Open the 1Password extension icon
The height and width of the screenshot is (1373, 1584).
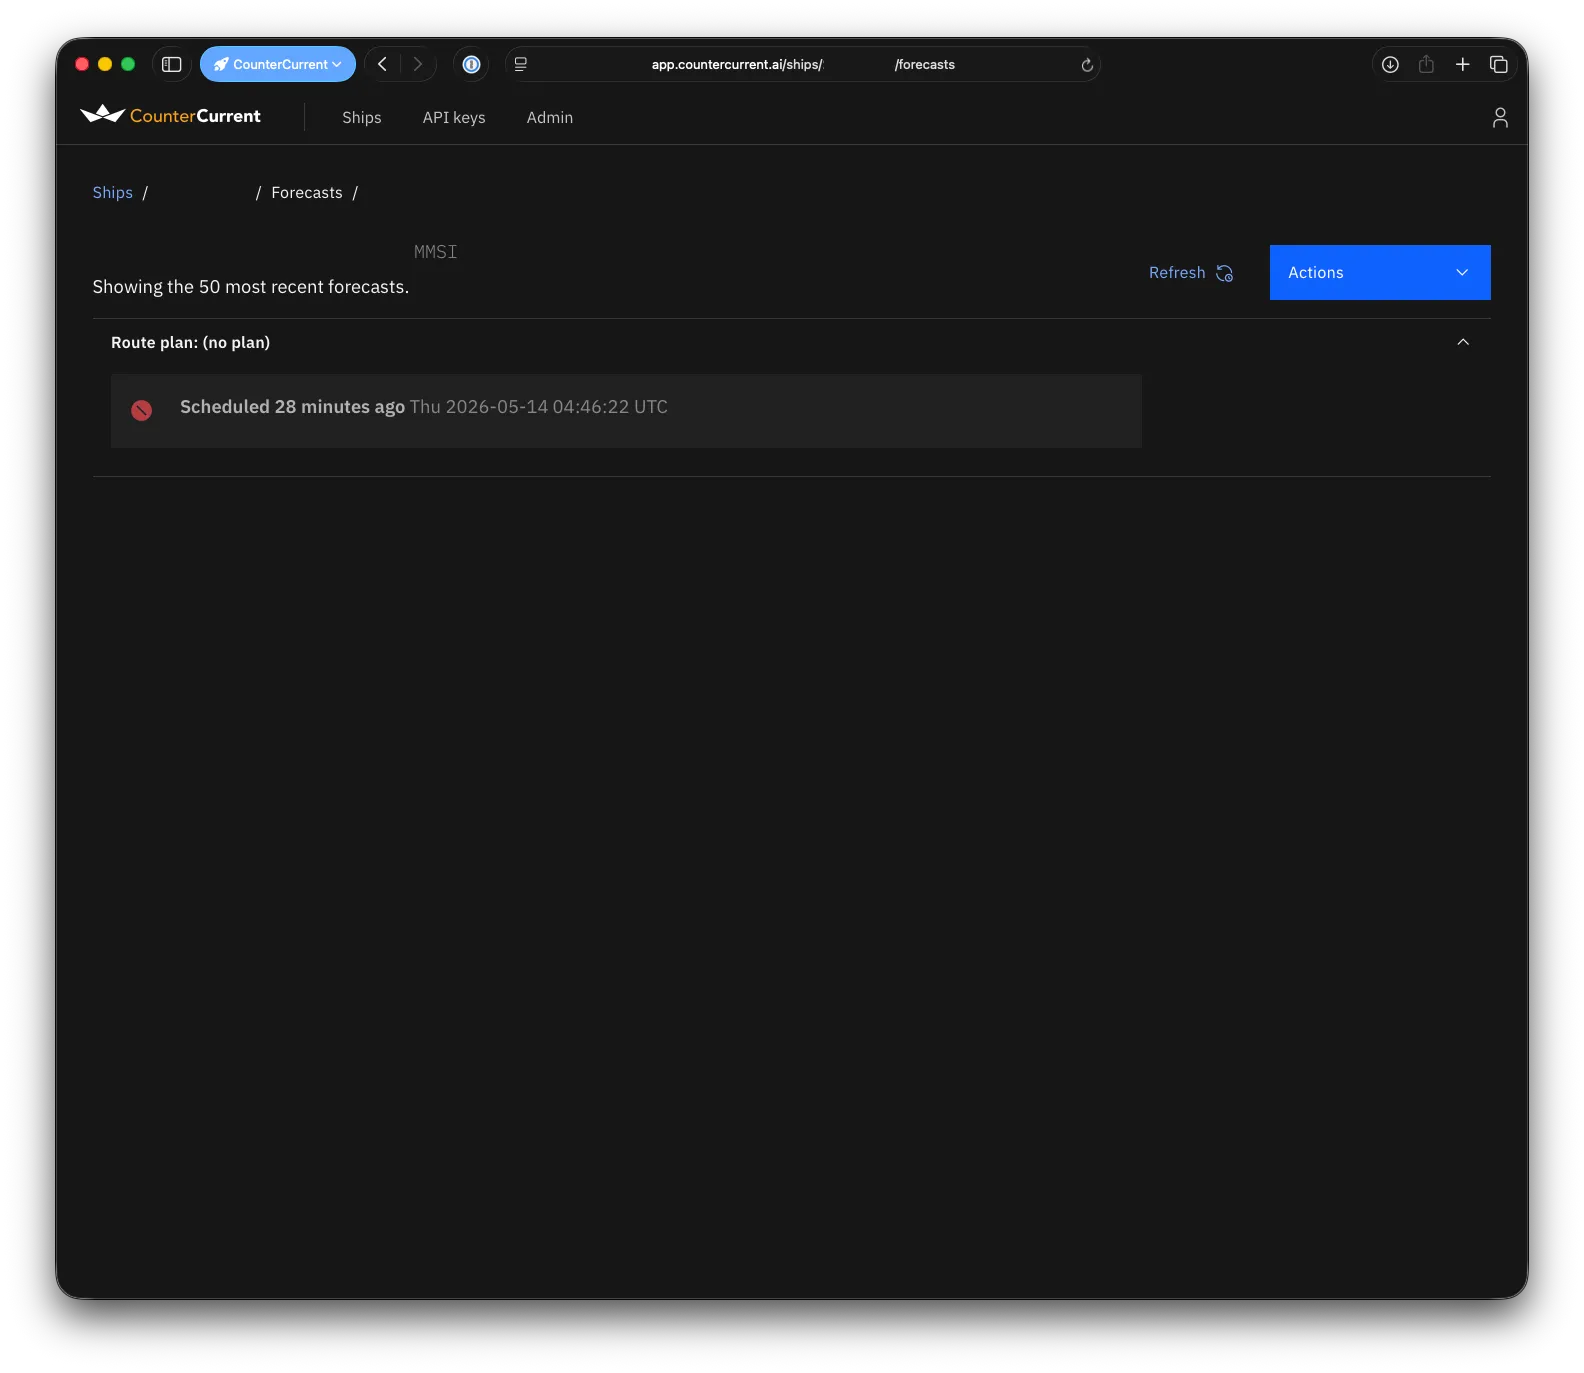[x=471, y=64]
